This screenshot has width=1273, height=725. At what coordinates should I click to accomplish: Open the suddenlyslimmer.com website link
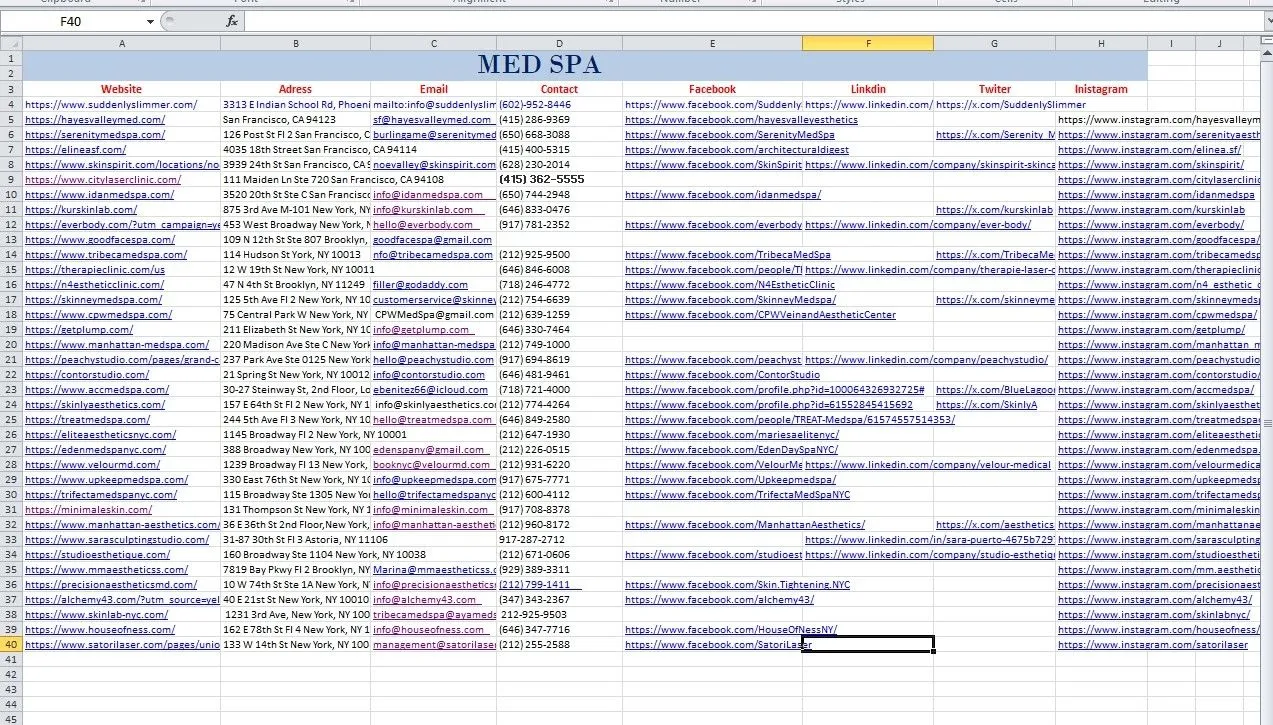point(111,104)
